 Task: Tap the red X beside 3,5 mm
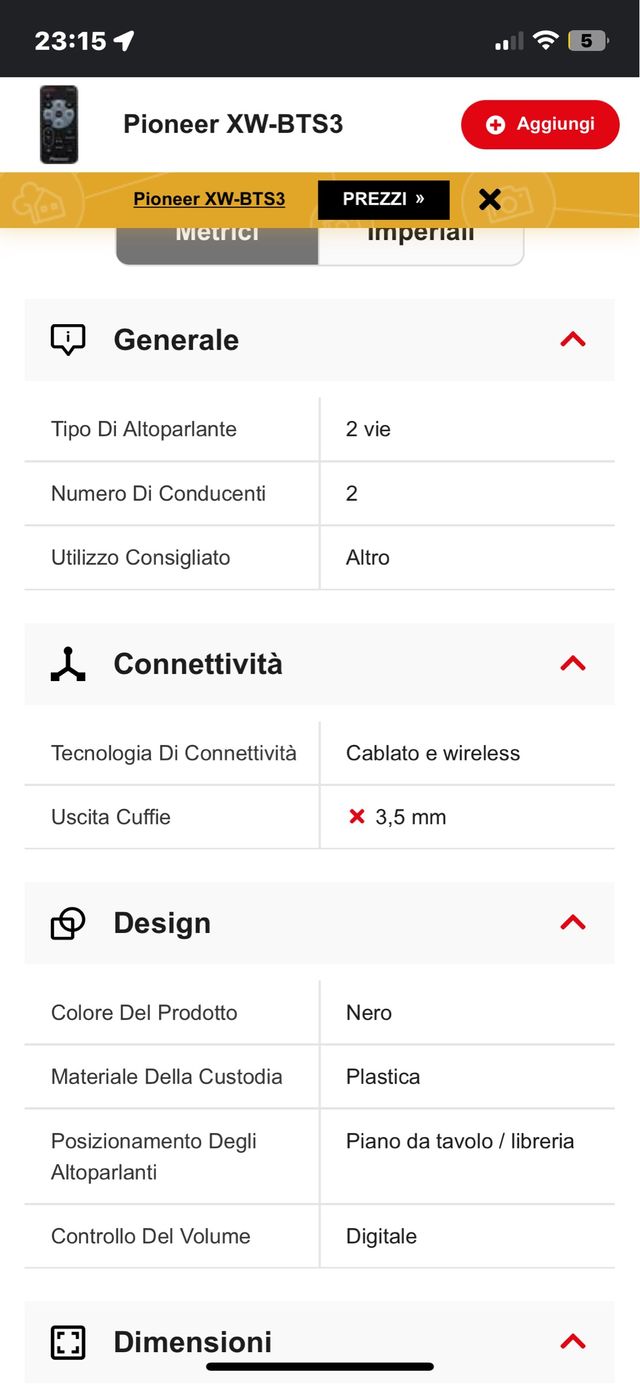(x=357, y=817)
